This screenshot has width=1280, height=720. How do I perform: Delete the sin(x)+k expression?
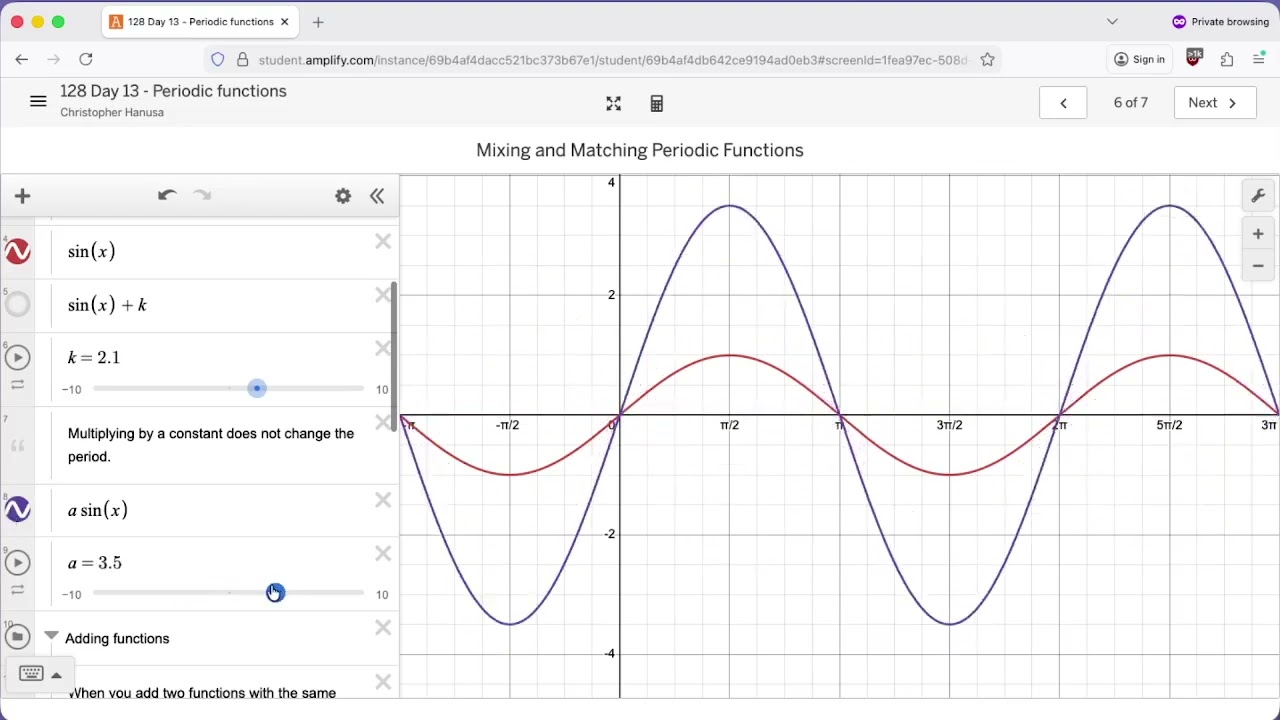pos(383,295)
